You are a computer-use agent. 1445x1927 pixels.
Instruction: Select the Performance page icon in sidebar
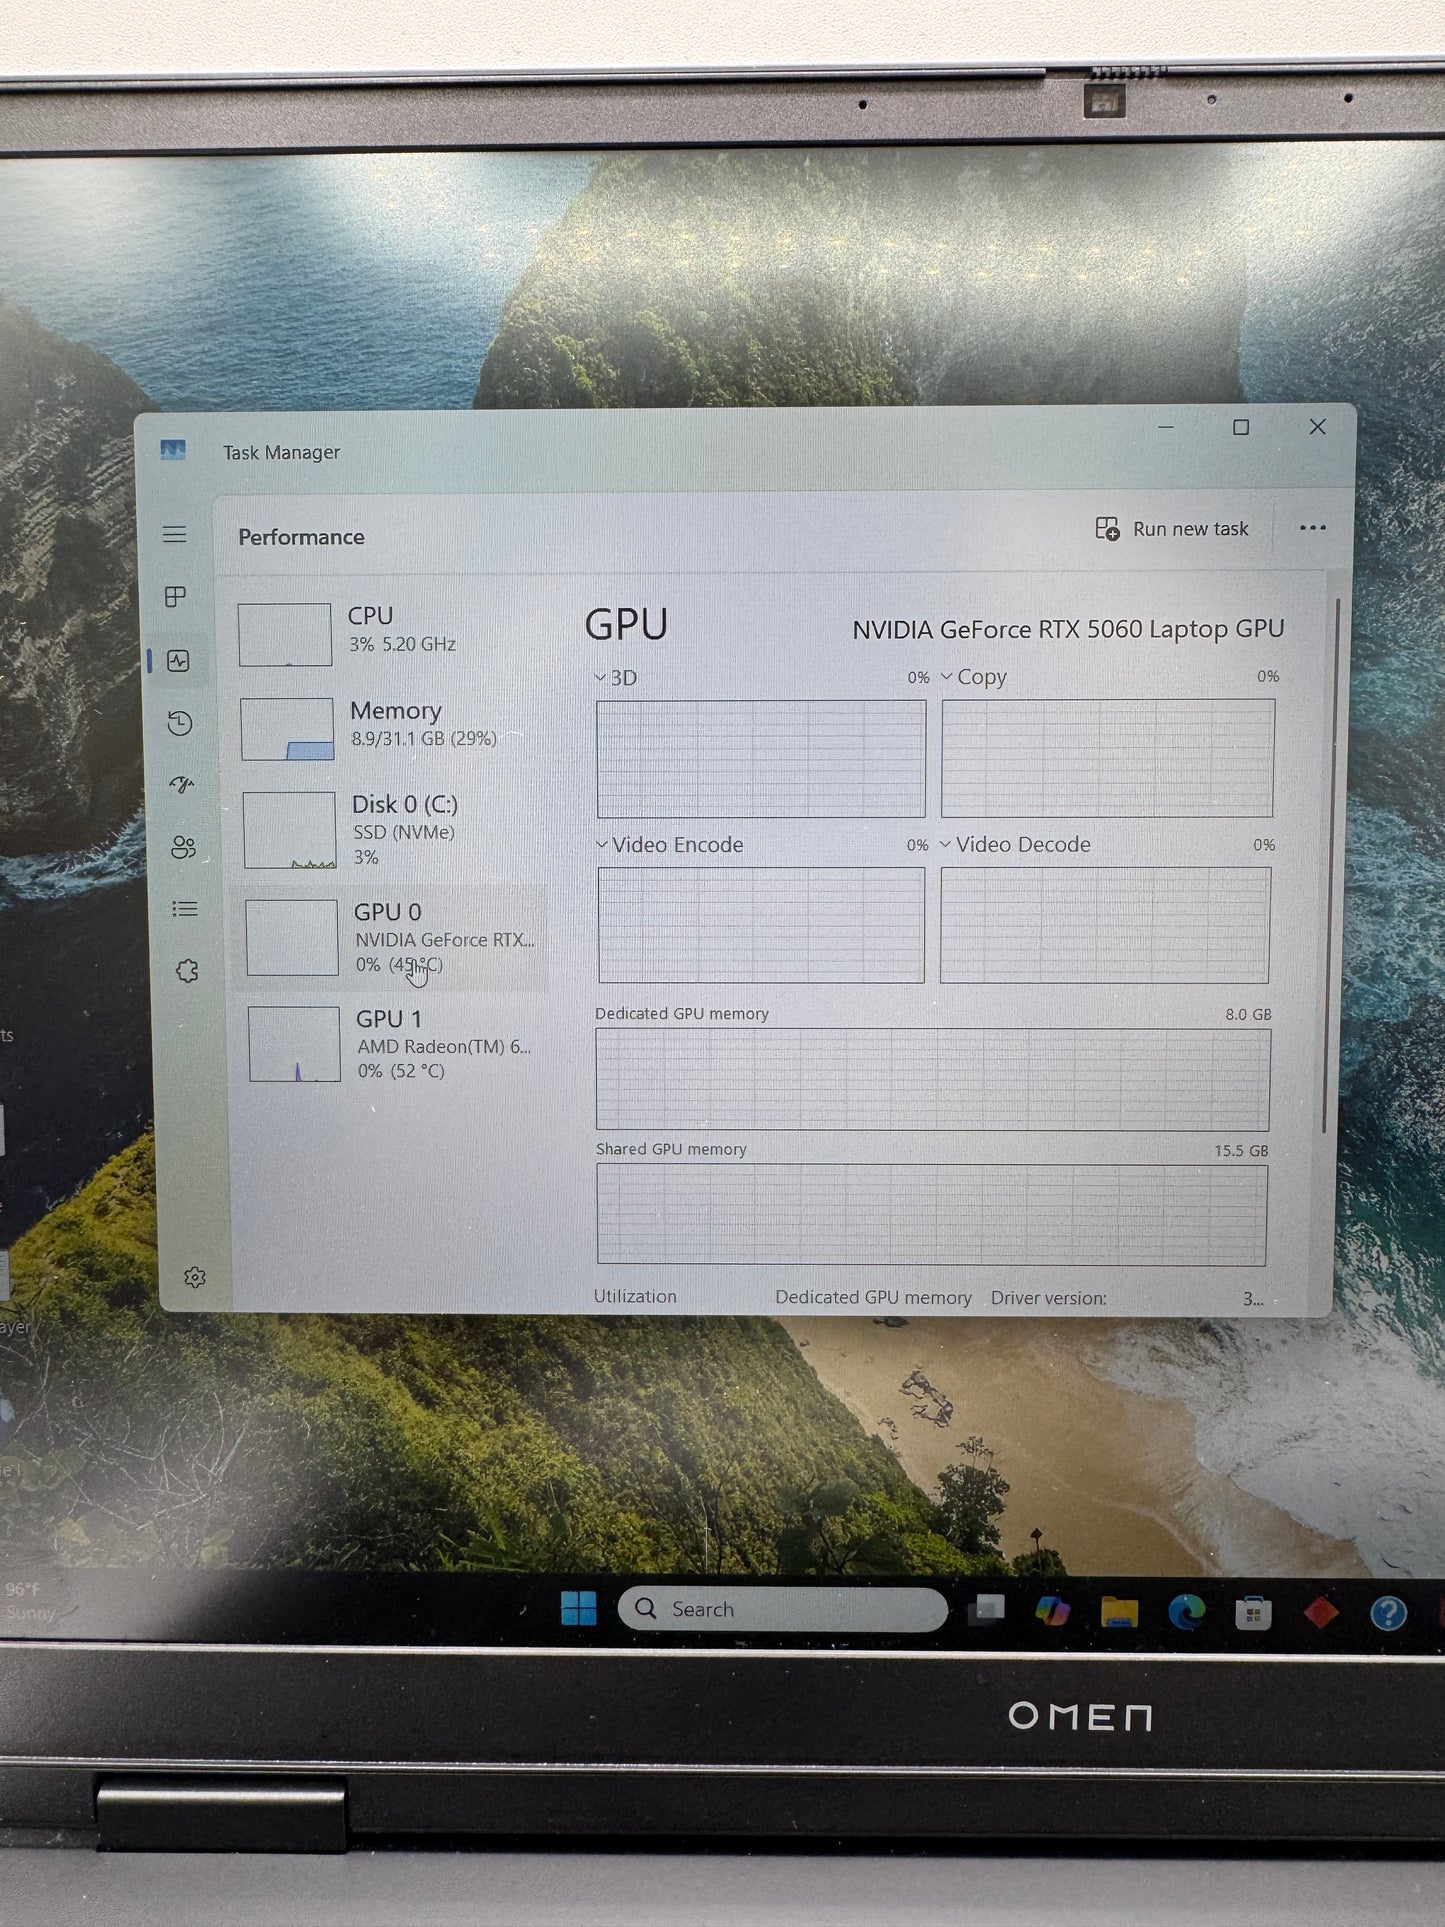point(179,661)
